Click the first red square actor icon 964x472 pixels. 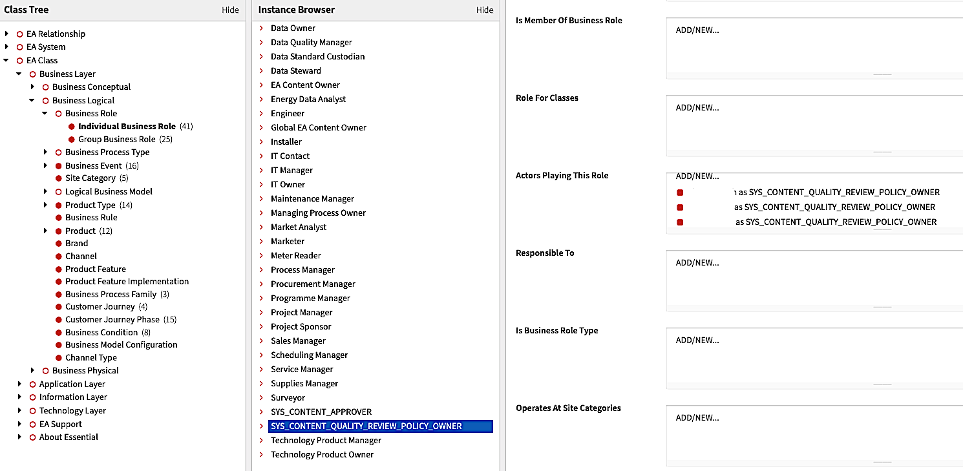pos(680,192)
